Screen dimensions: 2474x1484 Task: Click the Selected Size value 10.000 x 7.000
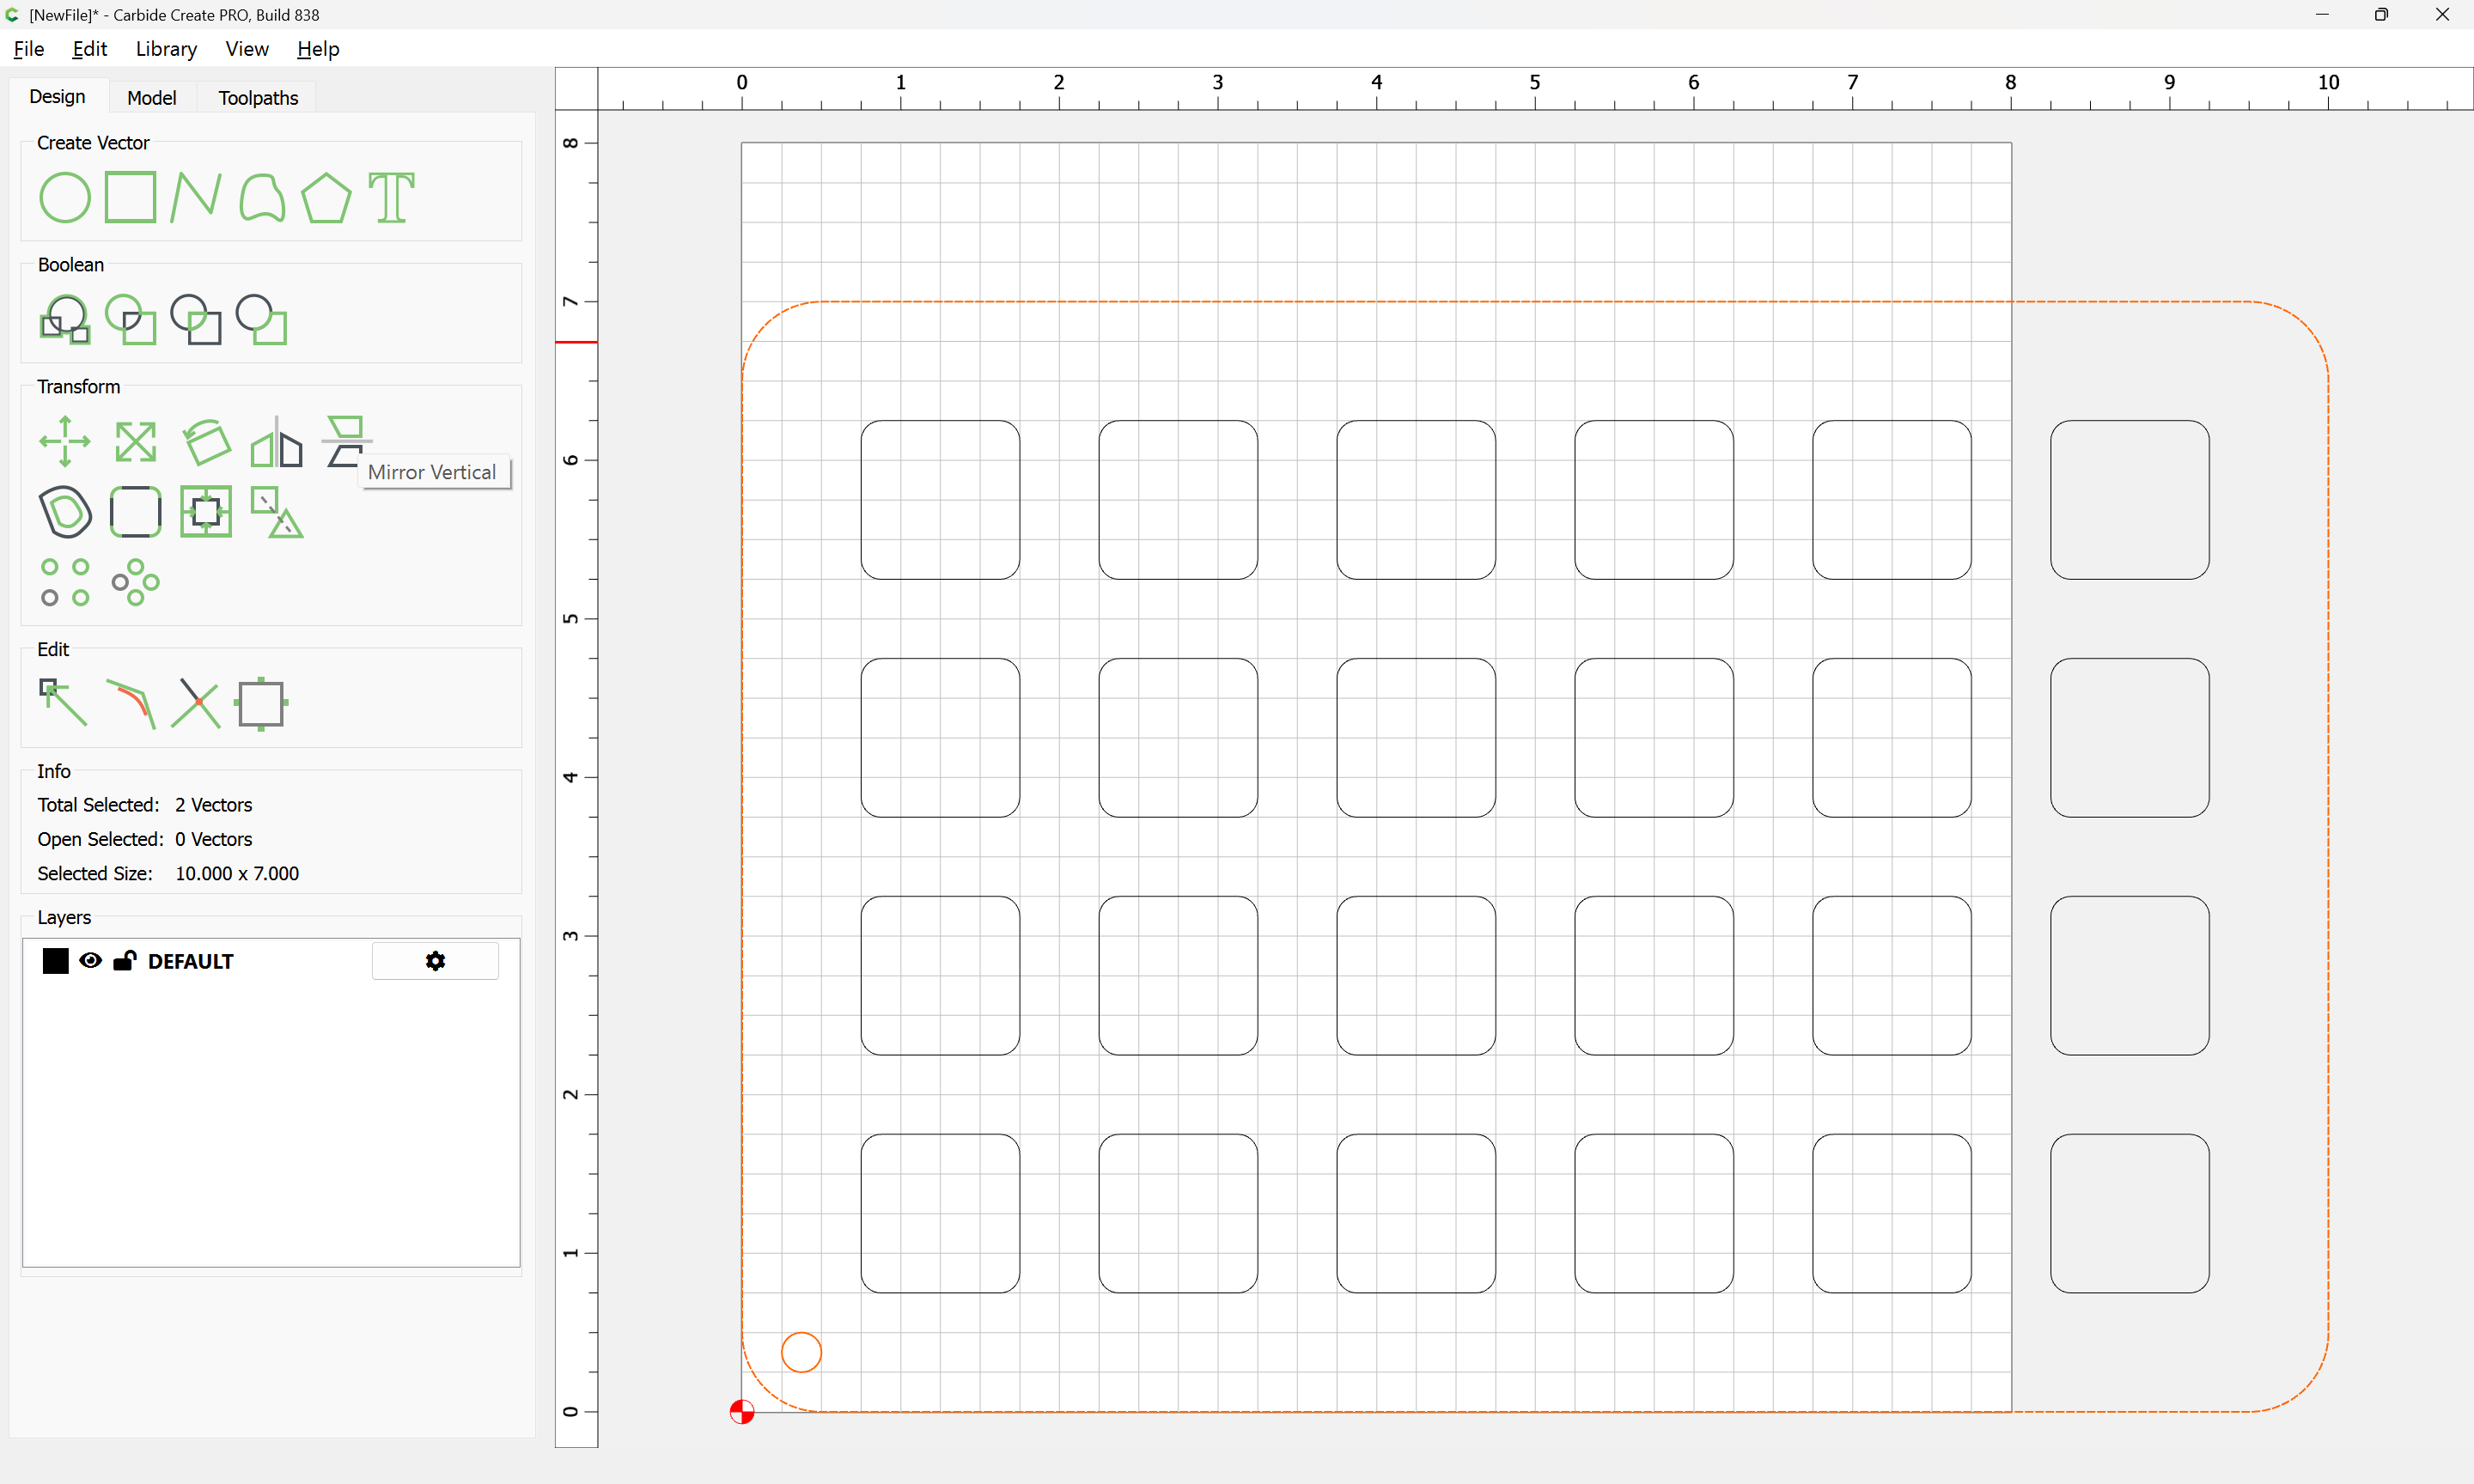237,873
